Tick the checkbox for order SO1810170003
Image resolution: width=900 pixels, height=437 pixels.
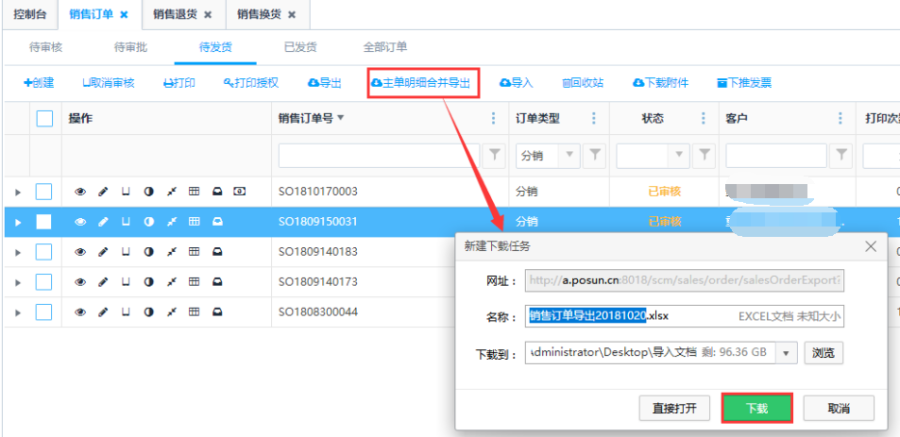coord(44,191)
